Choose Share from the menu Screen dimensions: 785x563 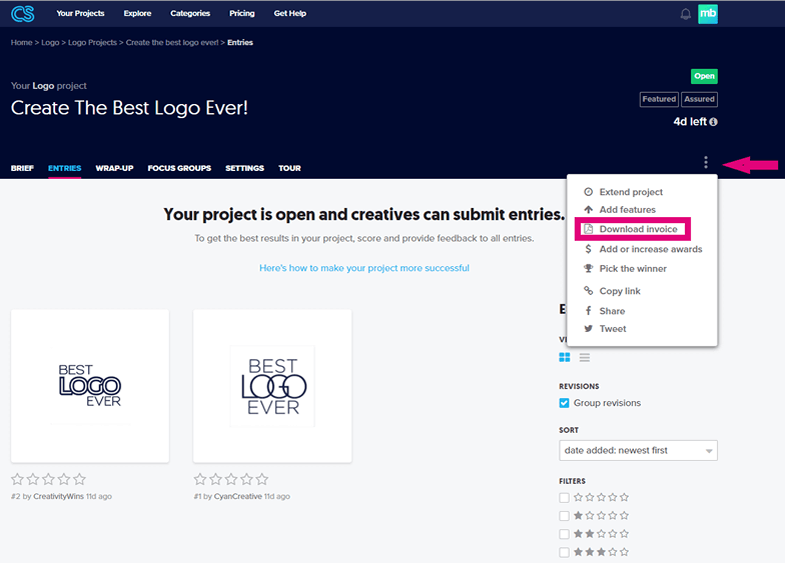(612, 311)
